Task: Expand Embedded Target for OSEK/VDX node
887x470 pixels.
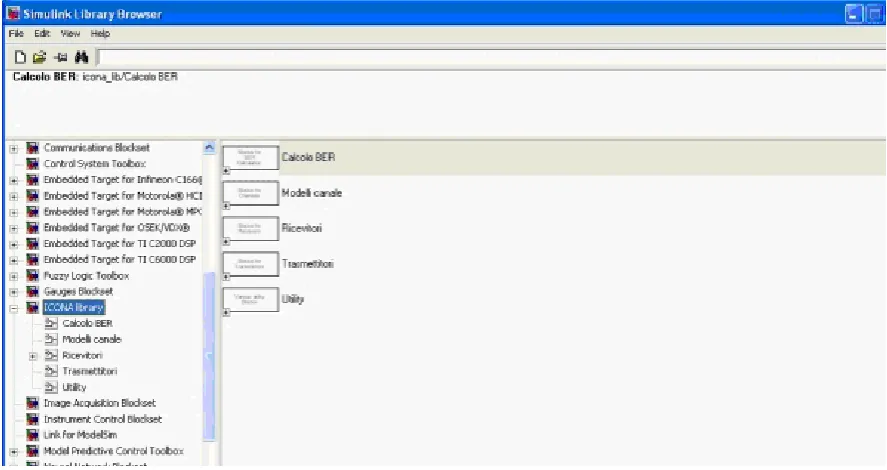Action: pyautogui.click(x=14, y=228)
